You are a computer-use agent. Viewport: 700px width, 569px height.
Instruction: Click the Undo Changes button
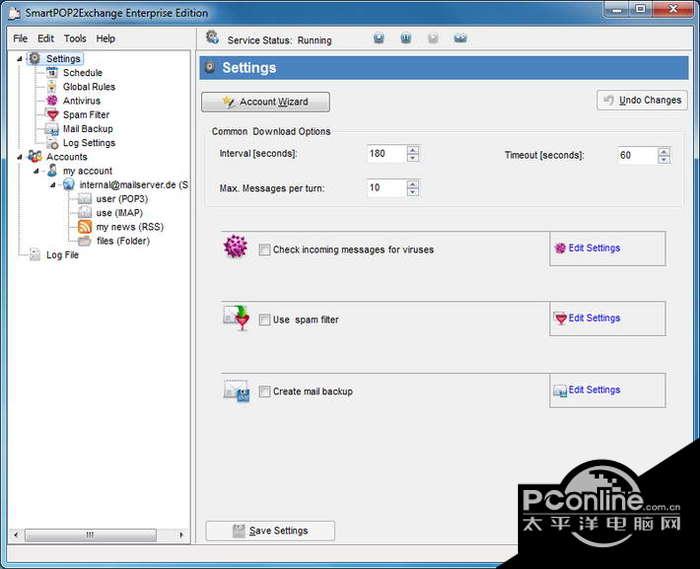642,100
